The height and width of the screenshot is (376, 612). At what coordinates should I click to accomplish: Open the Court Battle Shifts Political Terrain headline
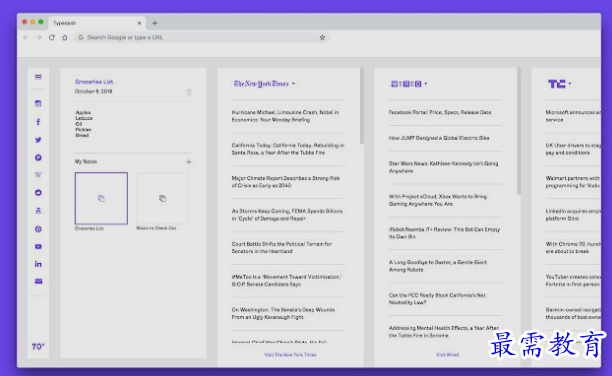281,248
